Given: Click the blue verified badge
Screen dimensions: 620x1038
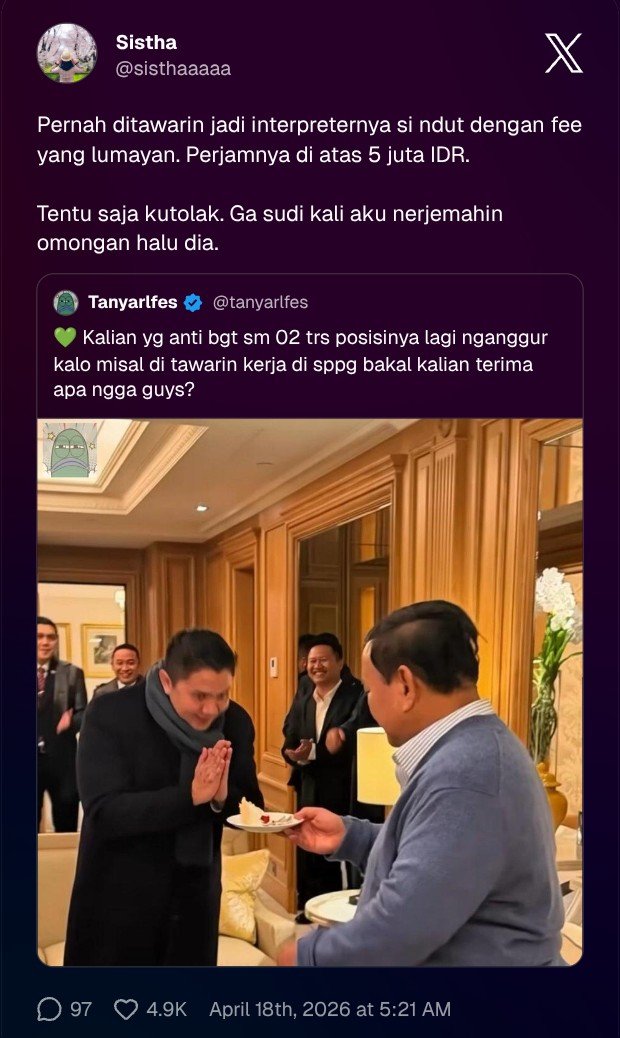Looking at the screenshot, I should pyautogui.click(x=193, y=303).
